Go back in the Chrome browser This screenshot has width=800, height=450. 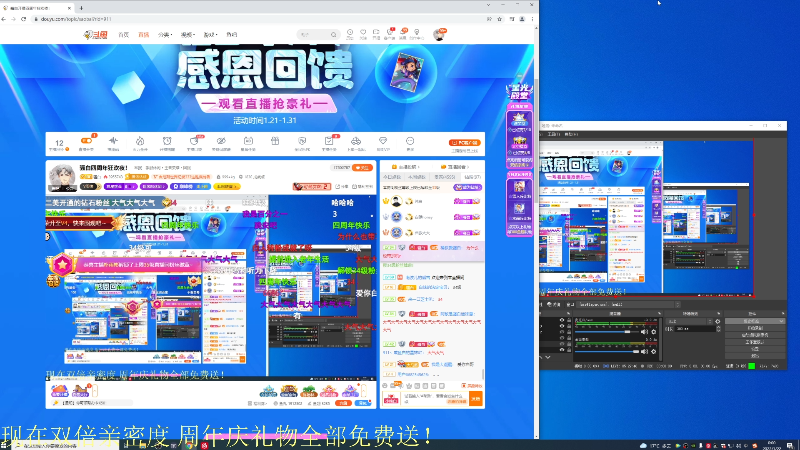click(x=4, y=19)
